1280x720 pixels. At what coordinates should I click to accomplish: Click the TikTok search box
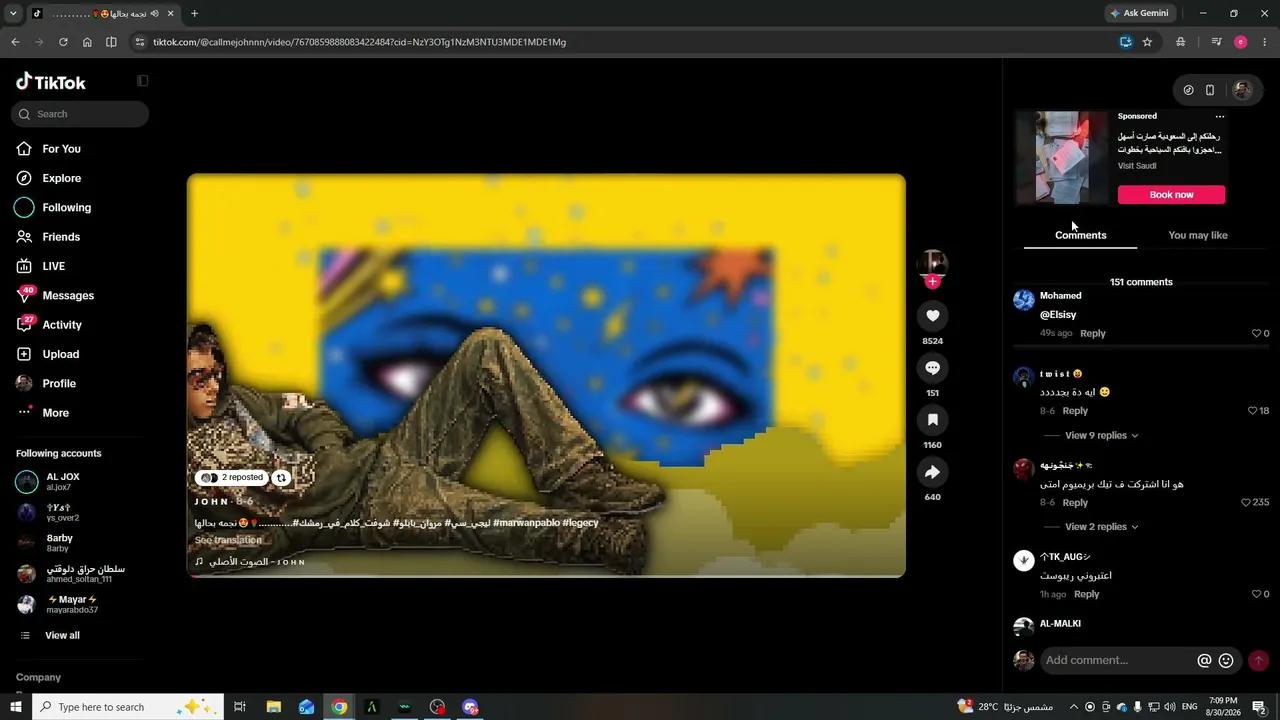point(80,114)
